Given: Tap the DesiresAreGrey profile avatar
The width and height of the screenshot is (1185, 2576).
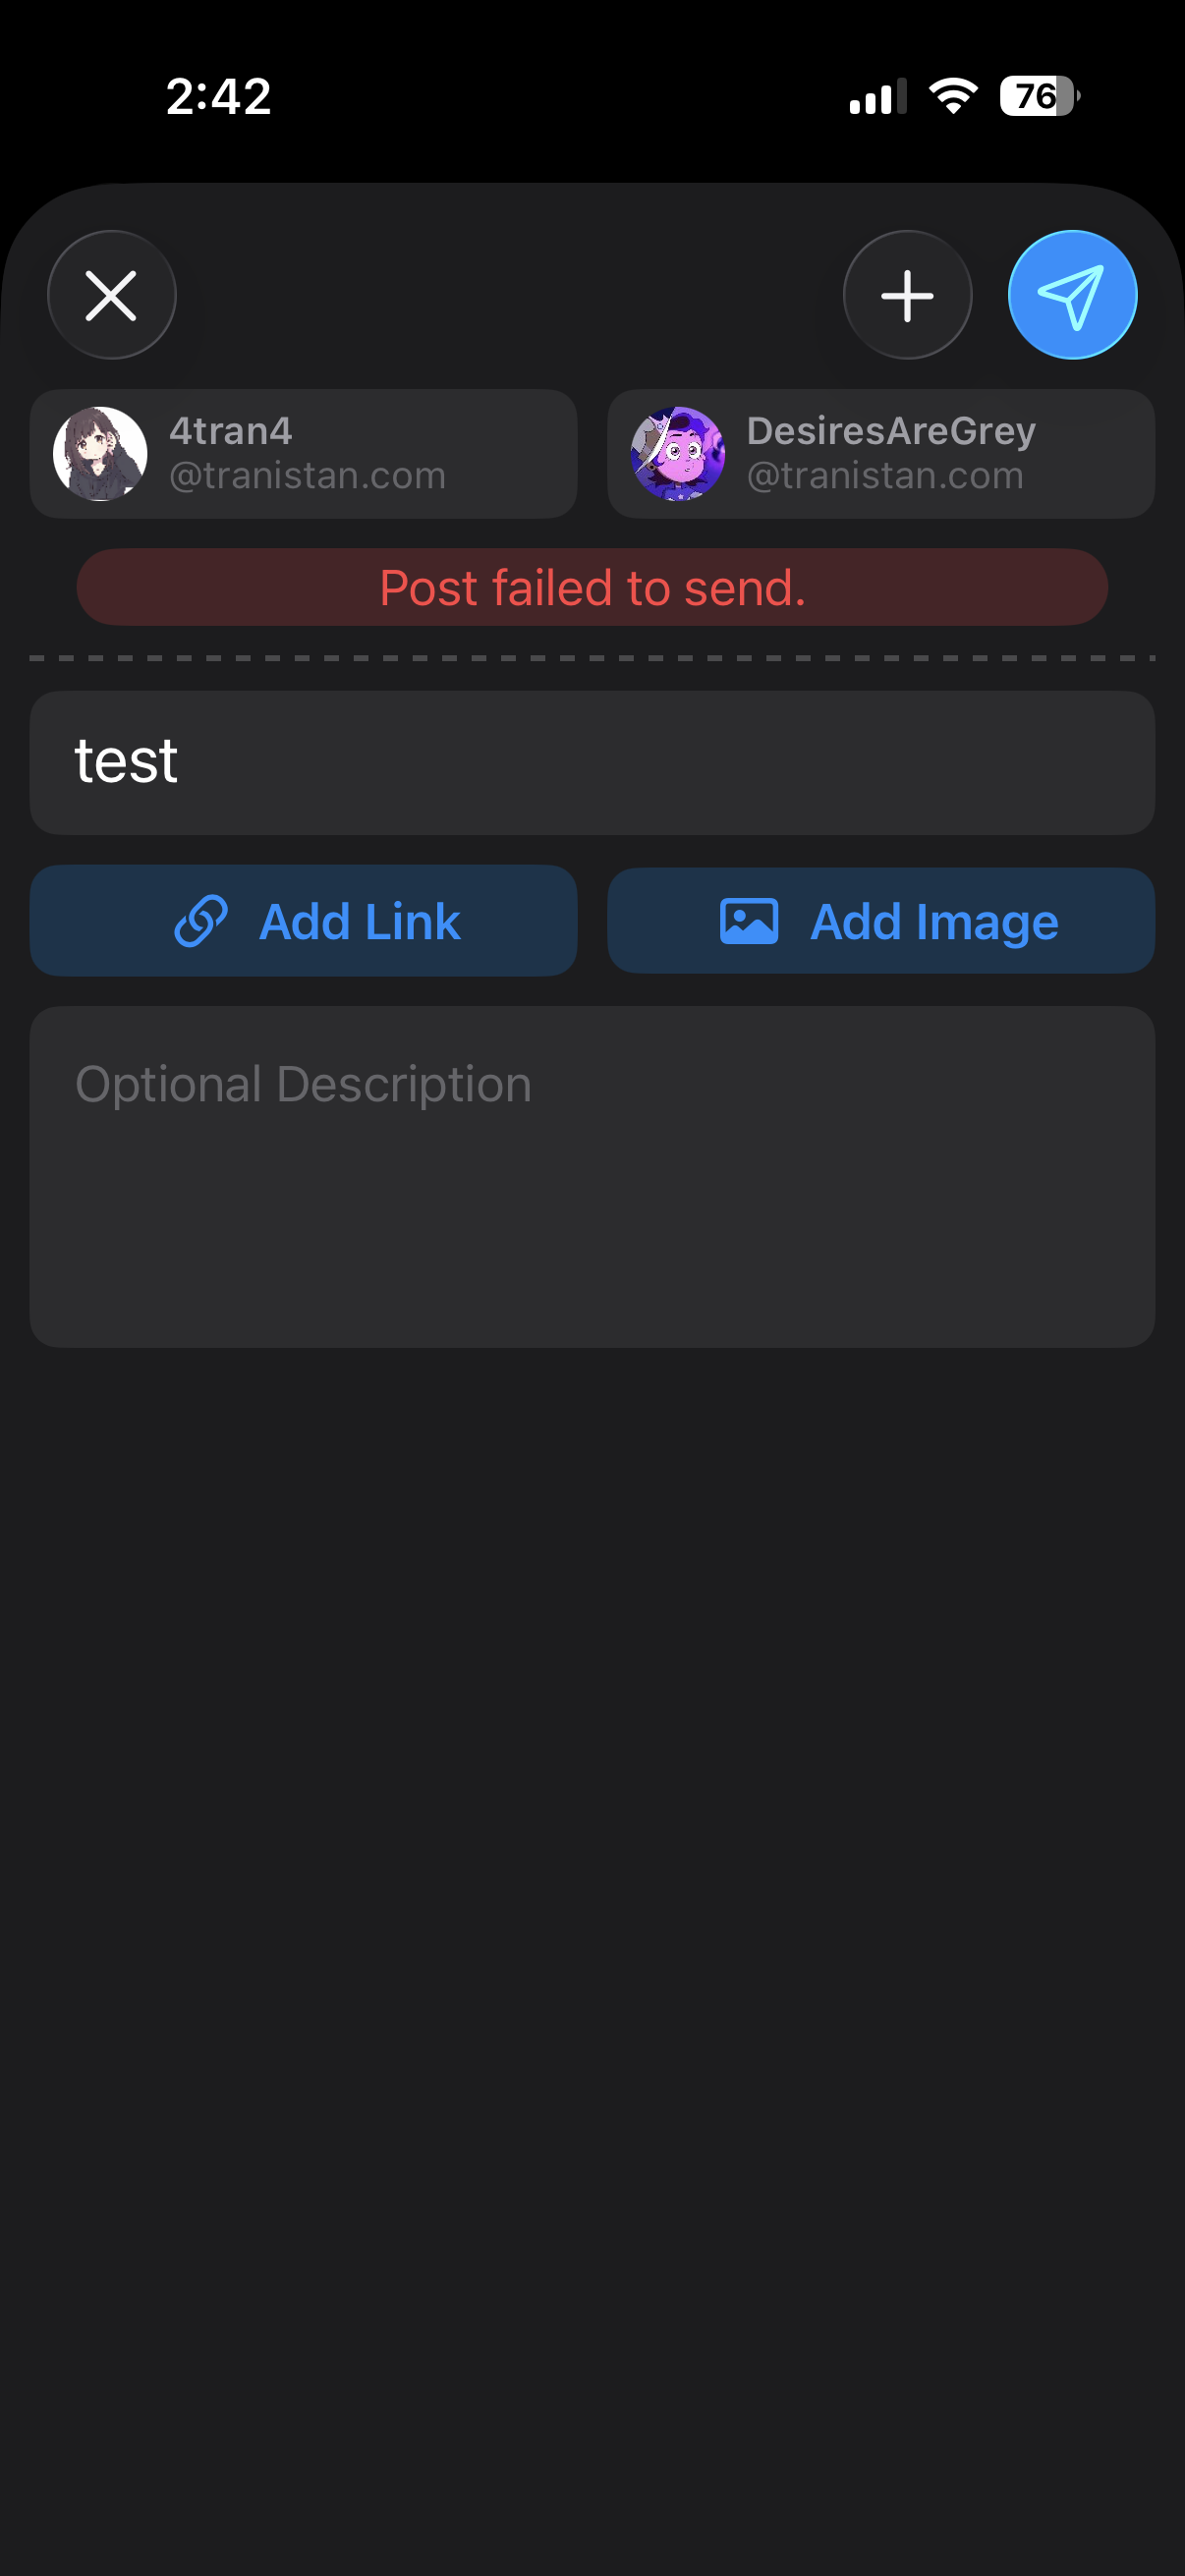Looking at the screenshot, I should tap(678, 454).
